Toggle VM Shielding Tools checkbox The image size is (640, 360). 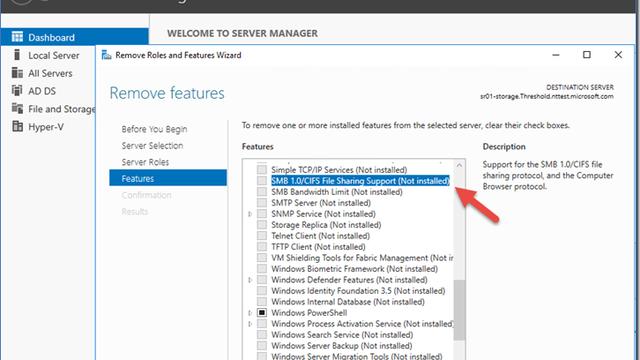[262, 258]
